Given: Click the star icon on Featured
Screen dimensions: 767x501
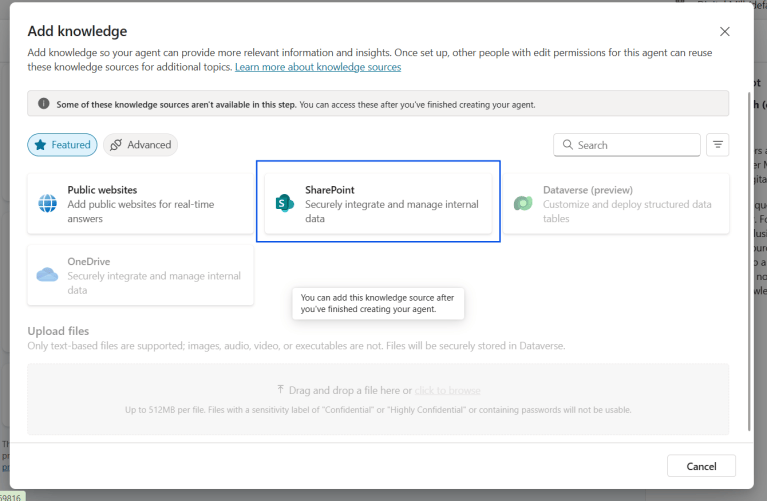Looking at the screenshot, I should click(x=41, y=145).
